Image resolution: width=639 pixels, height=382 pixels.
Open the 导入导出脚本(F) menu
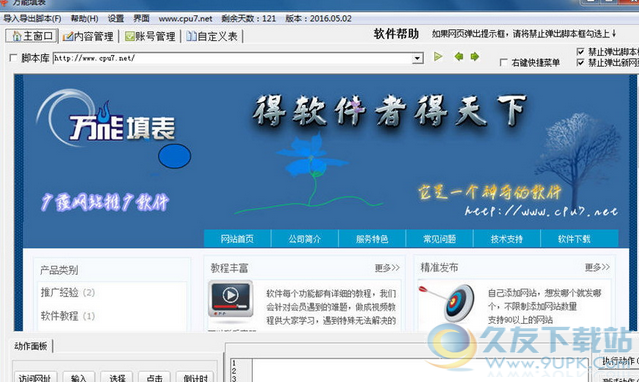[x=32, y=19]
